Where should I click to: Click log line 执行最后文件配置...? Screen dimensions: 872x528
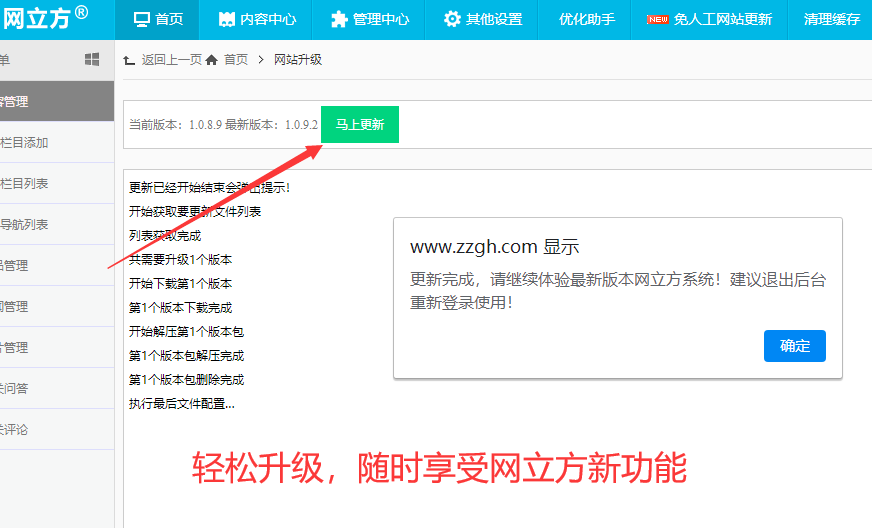coord(182,404)
